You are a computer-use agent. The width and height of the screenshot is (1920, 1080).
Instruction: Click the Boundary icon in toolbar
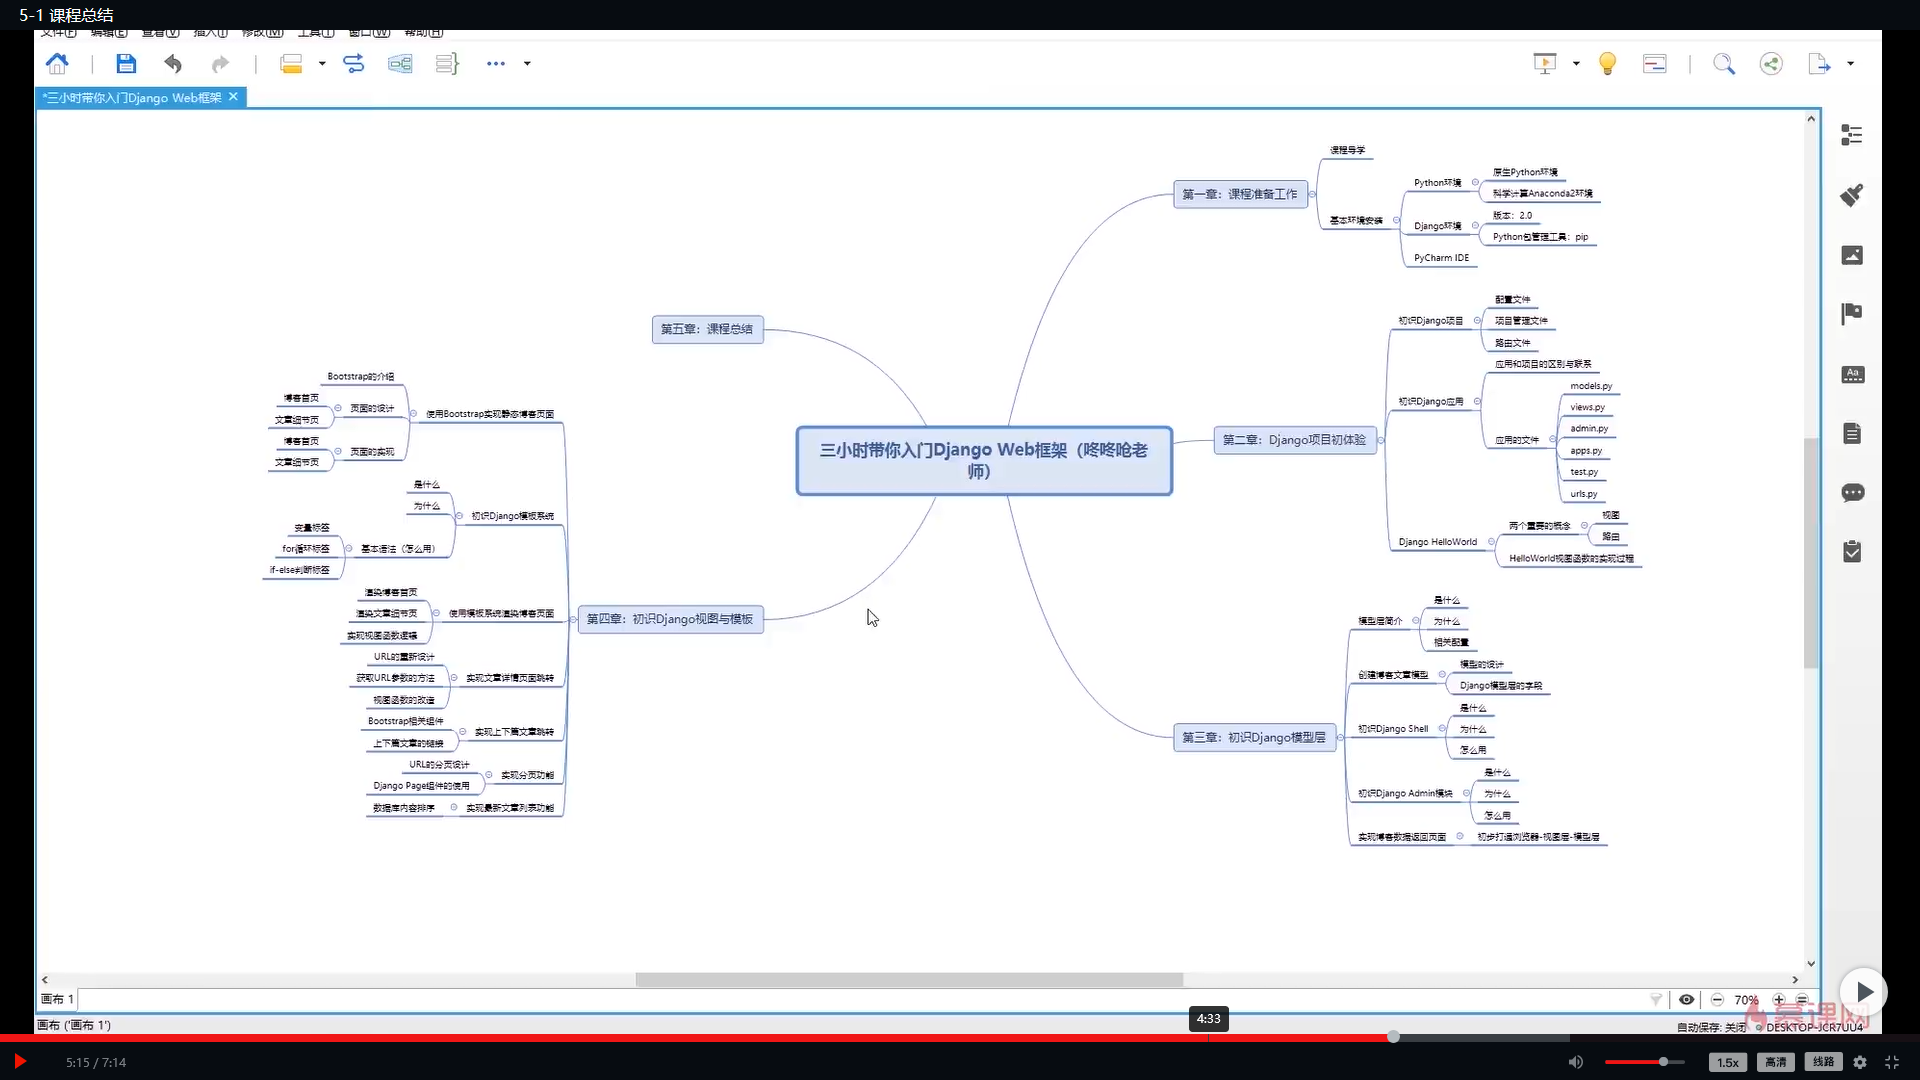(x=400, y=64)
